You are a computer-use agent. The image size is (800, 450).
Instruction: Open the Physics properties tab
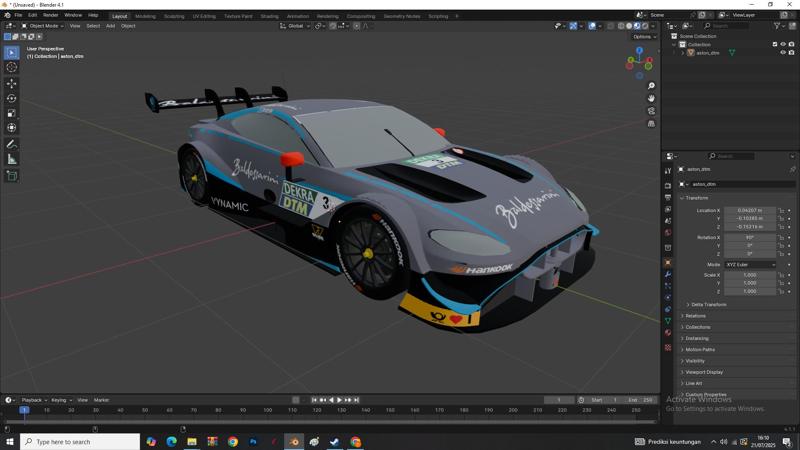pyautogui.click(x=668, y=297)
